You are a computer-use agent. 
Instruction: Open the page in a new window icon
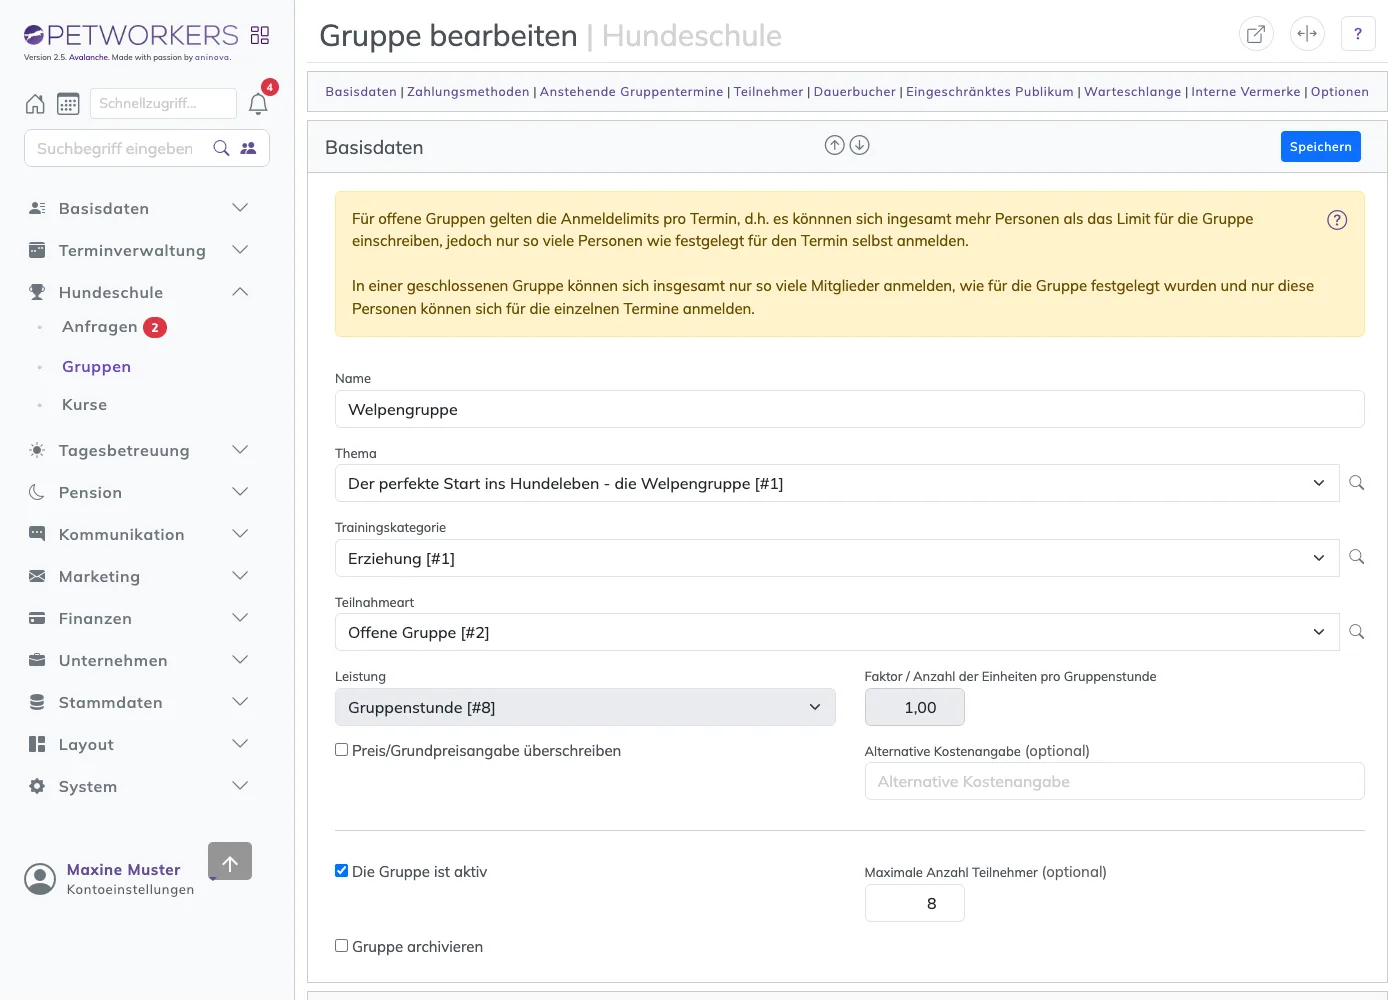point(1256,34)
